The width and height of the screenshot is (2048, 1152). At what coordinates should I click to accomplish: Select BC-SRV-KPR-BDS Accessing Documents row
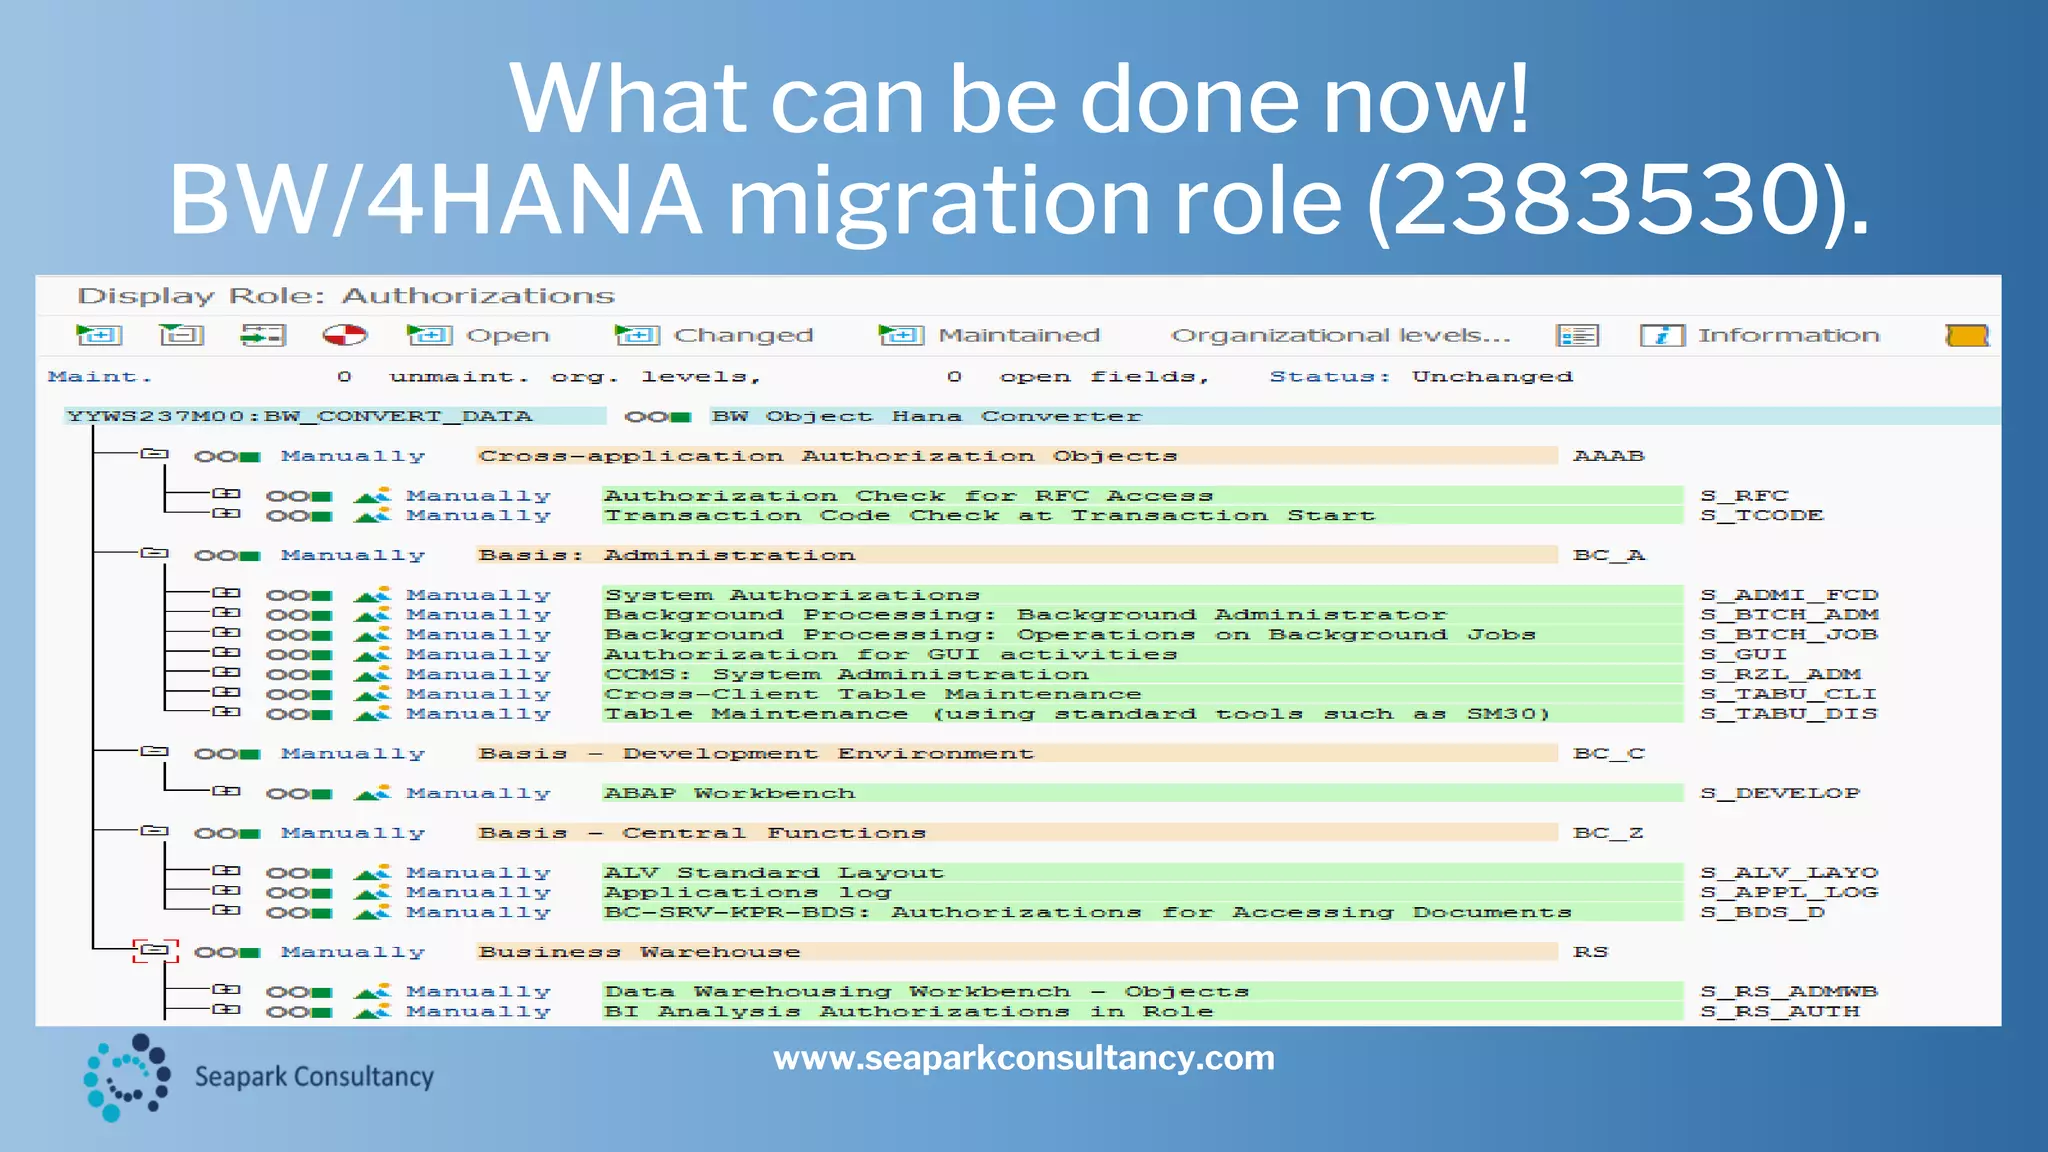(1142, 913)
